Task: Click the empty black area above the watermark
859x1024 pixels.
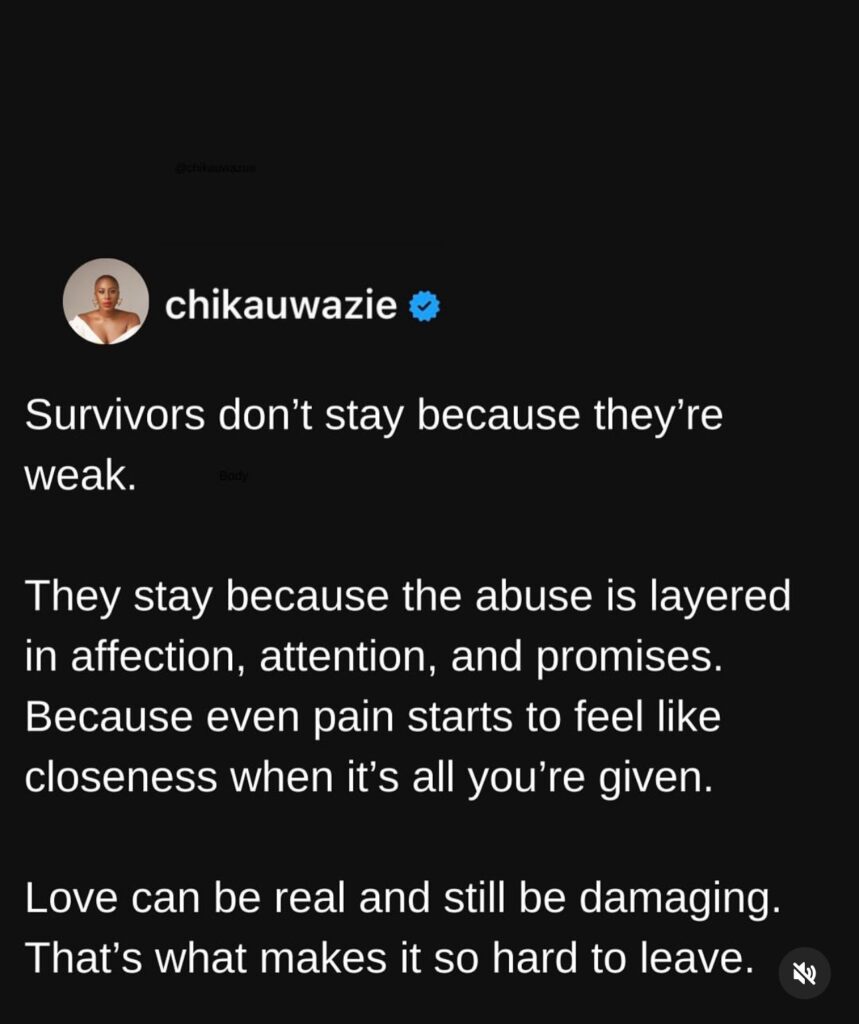Action: tap(429, 78)
